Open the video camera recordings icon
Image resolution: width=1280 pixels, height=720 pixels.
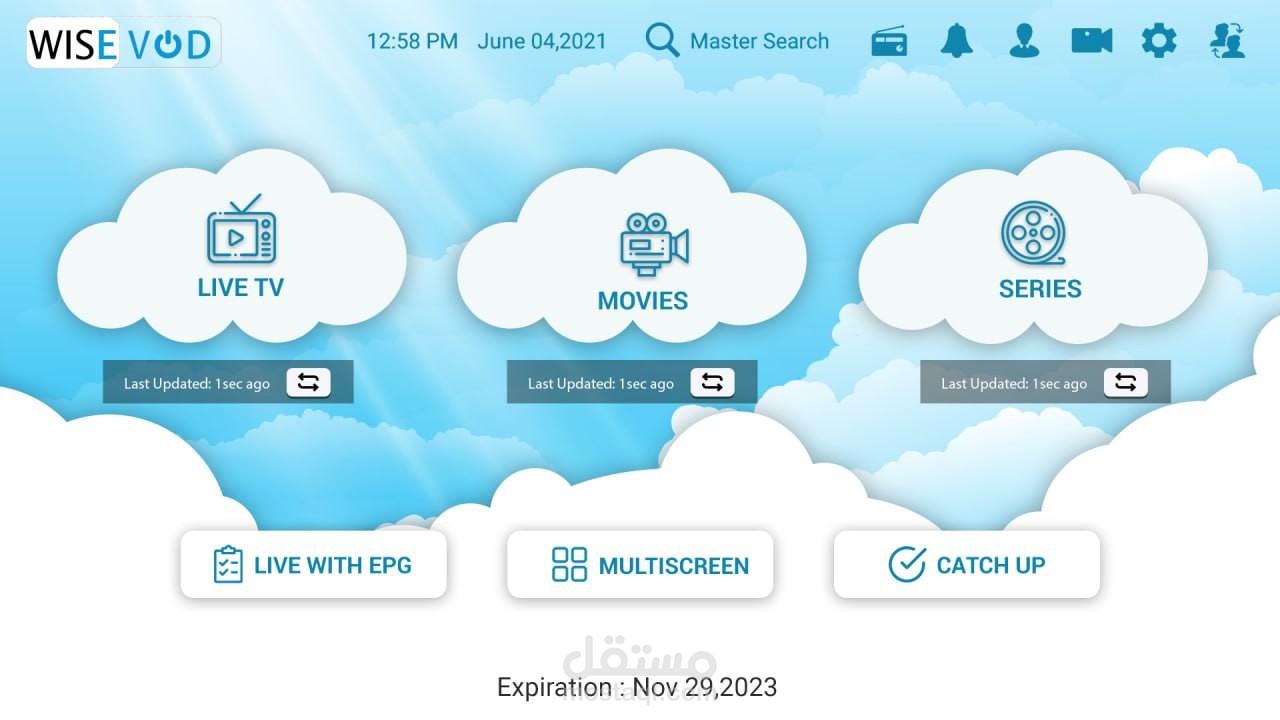pyautogui.click(x=1092, y=40)
